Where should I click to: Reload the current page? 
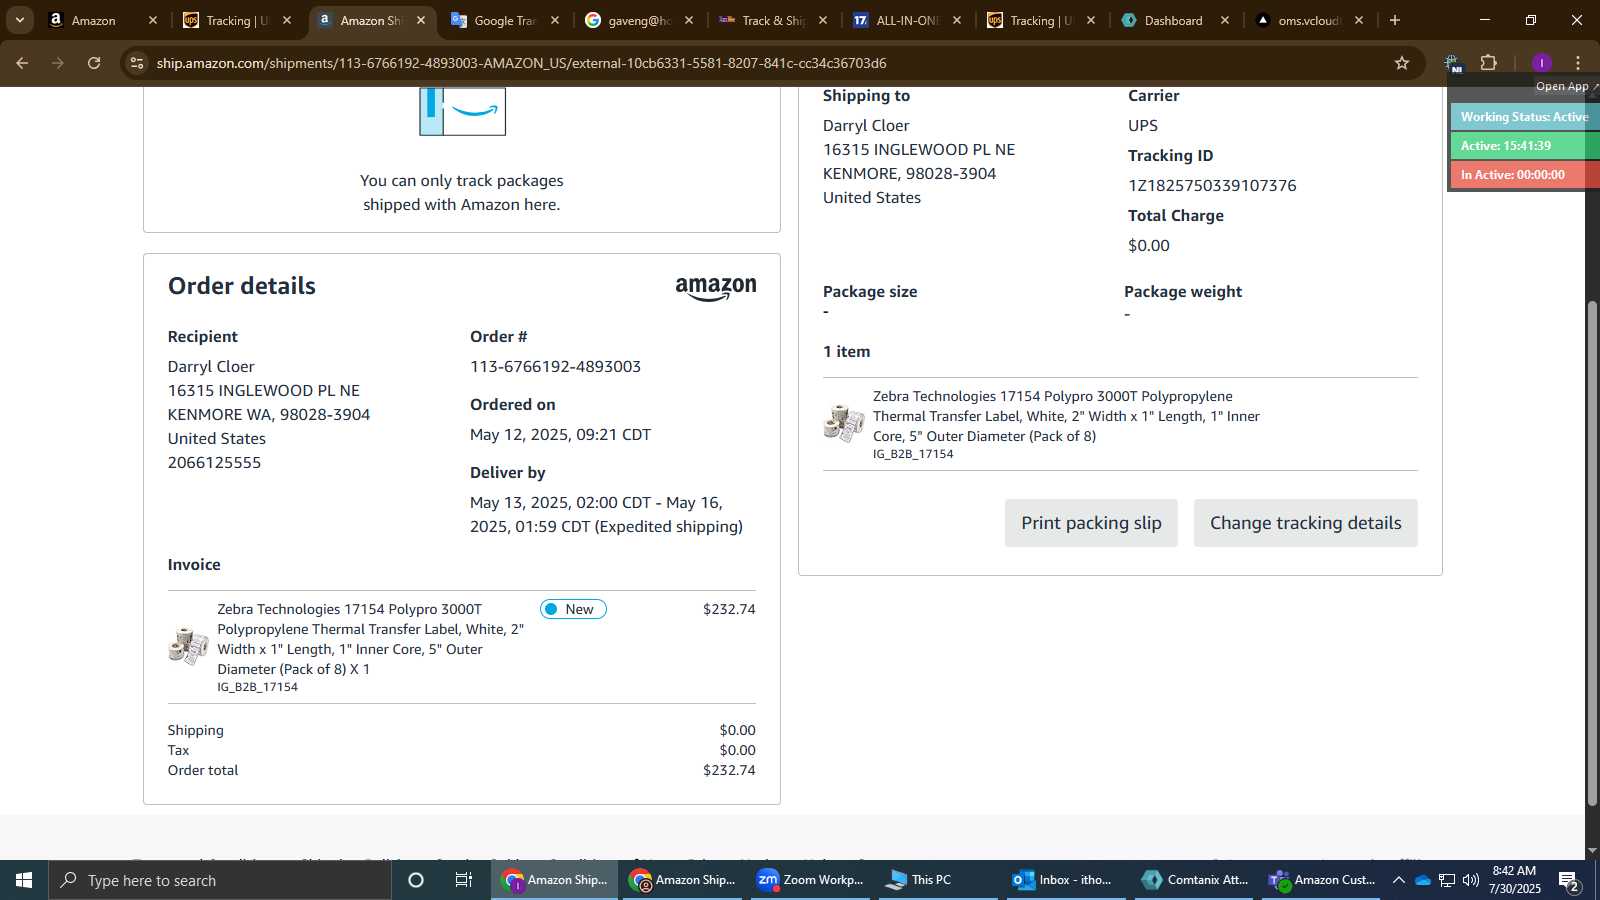tap(94, 63)
